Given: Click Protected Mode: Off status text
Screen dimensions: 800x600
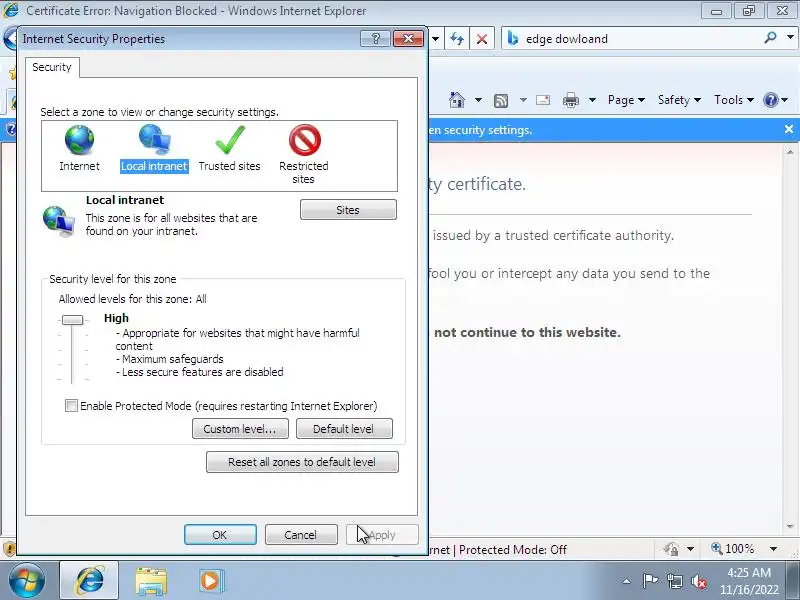Looking at the screenshot, I should click(x=513, y=549).
